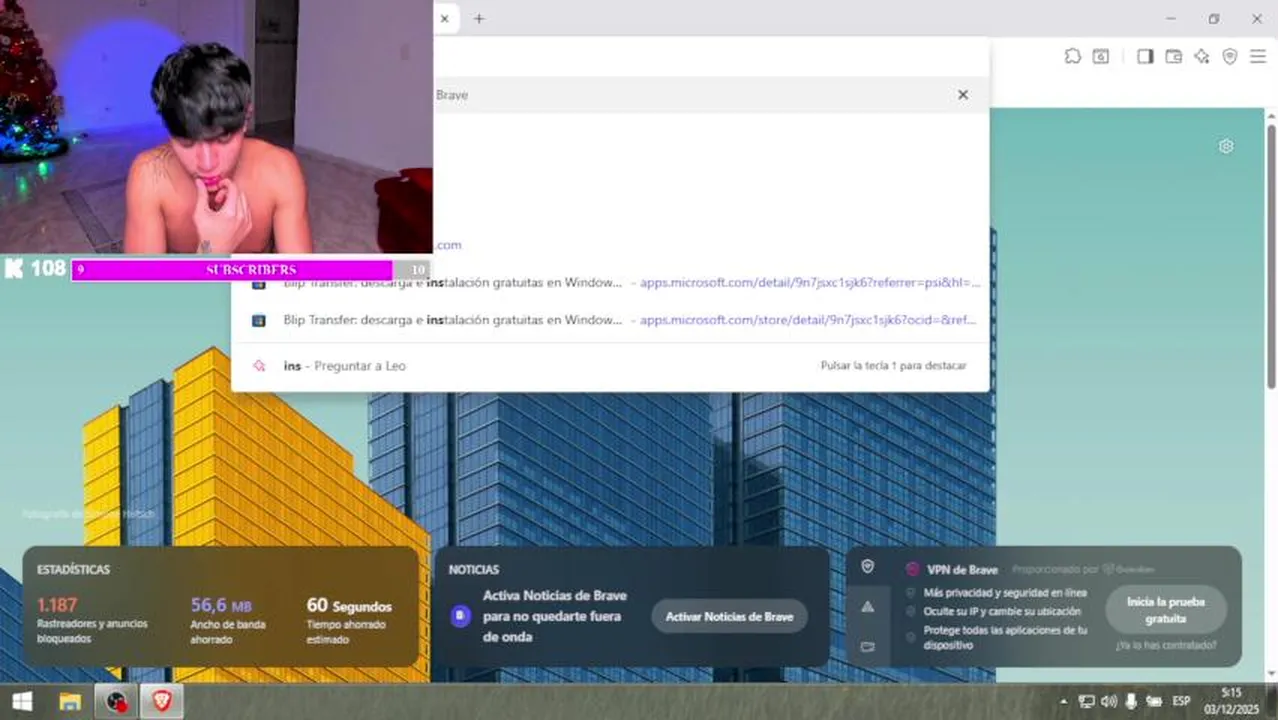
Task: Click Inicia la prueba gratuita button
Action: pos(1166,610)
